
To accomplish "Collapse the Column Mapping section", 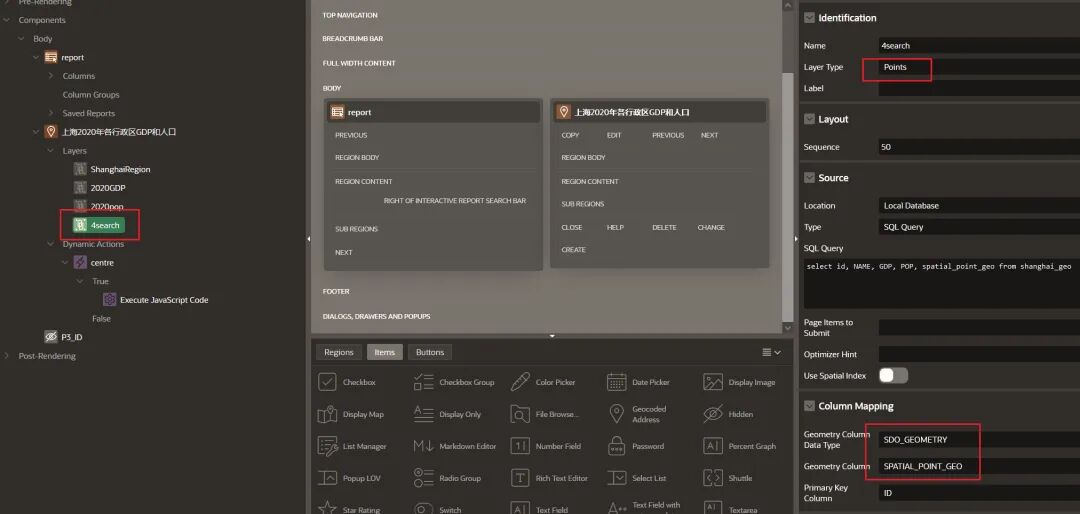I will click(809, 407).
